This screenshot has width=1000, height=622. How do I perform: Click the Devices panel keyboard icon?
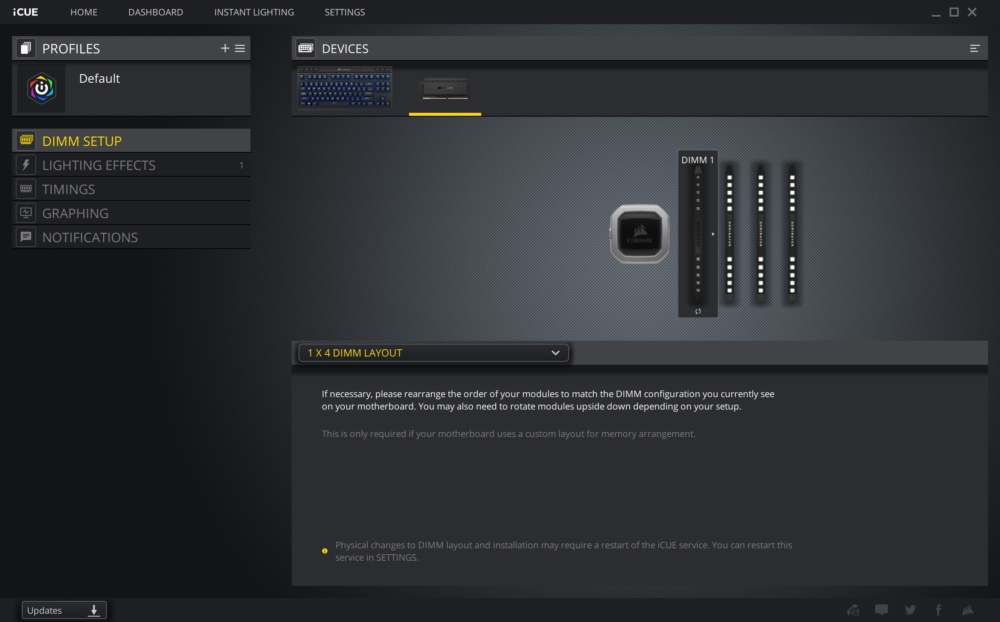point(305,48)
